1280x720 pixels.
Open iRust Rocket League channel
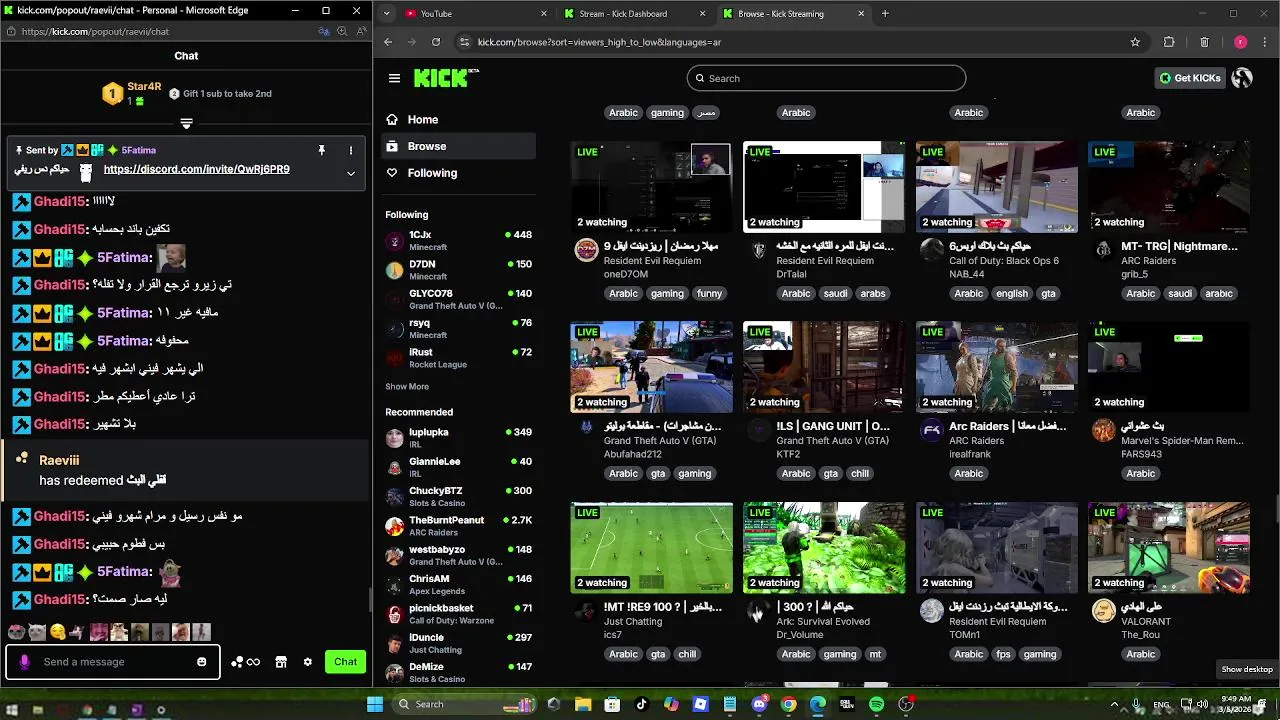pyautogui.click(x=459, y=358)
